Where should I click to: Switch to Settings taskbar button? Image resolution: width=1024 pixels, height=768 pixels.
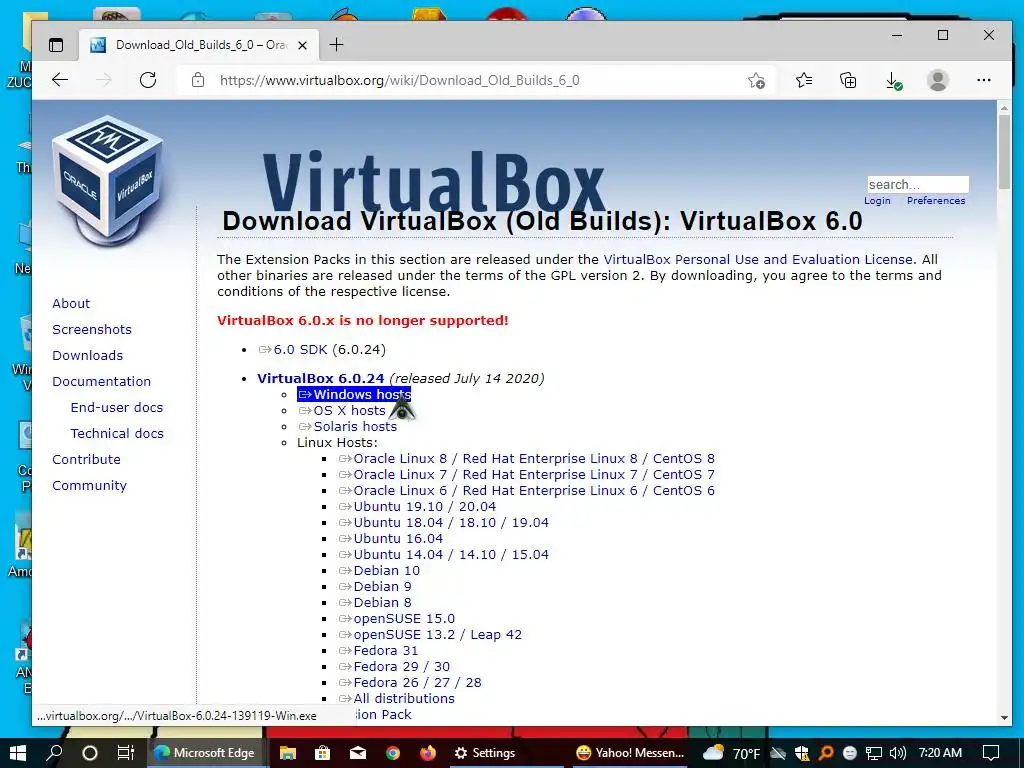[485, 753]
